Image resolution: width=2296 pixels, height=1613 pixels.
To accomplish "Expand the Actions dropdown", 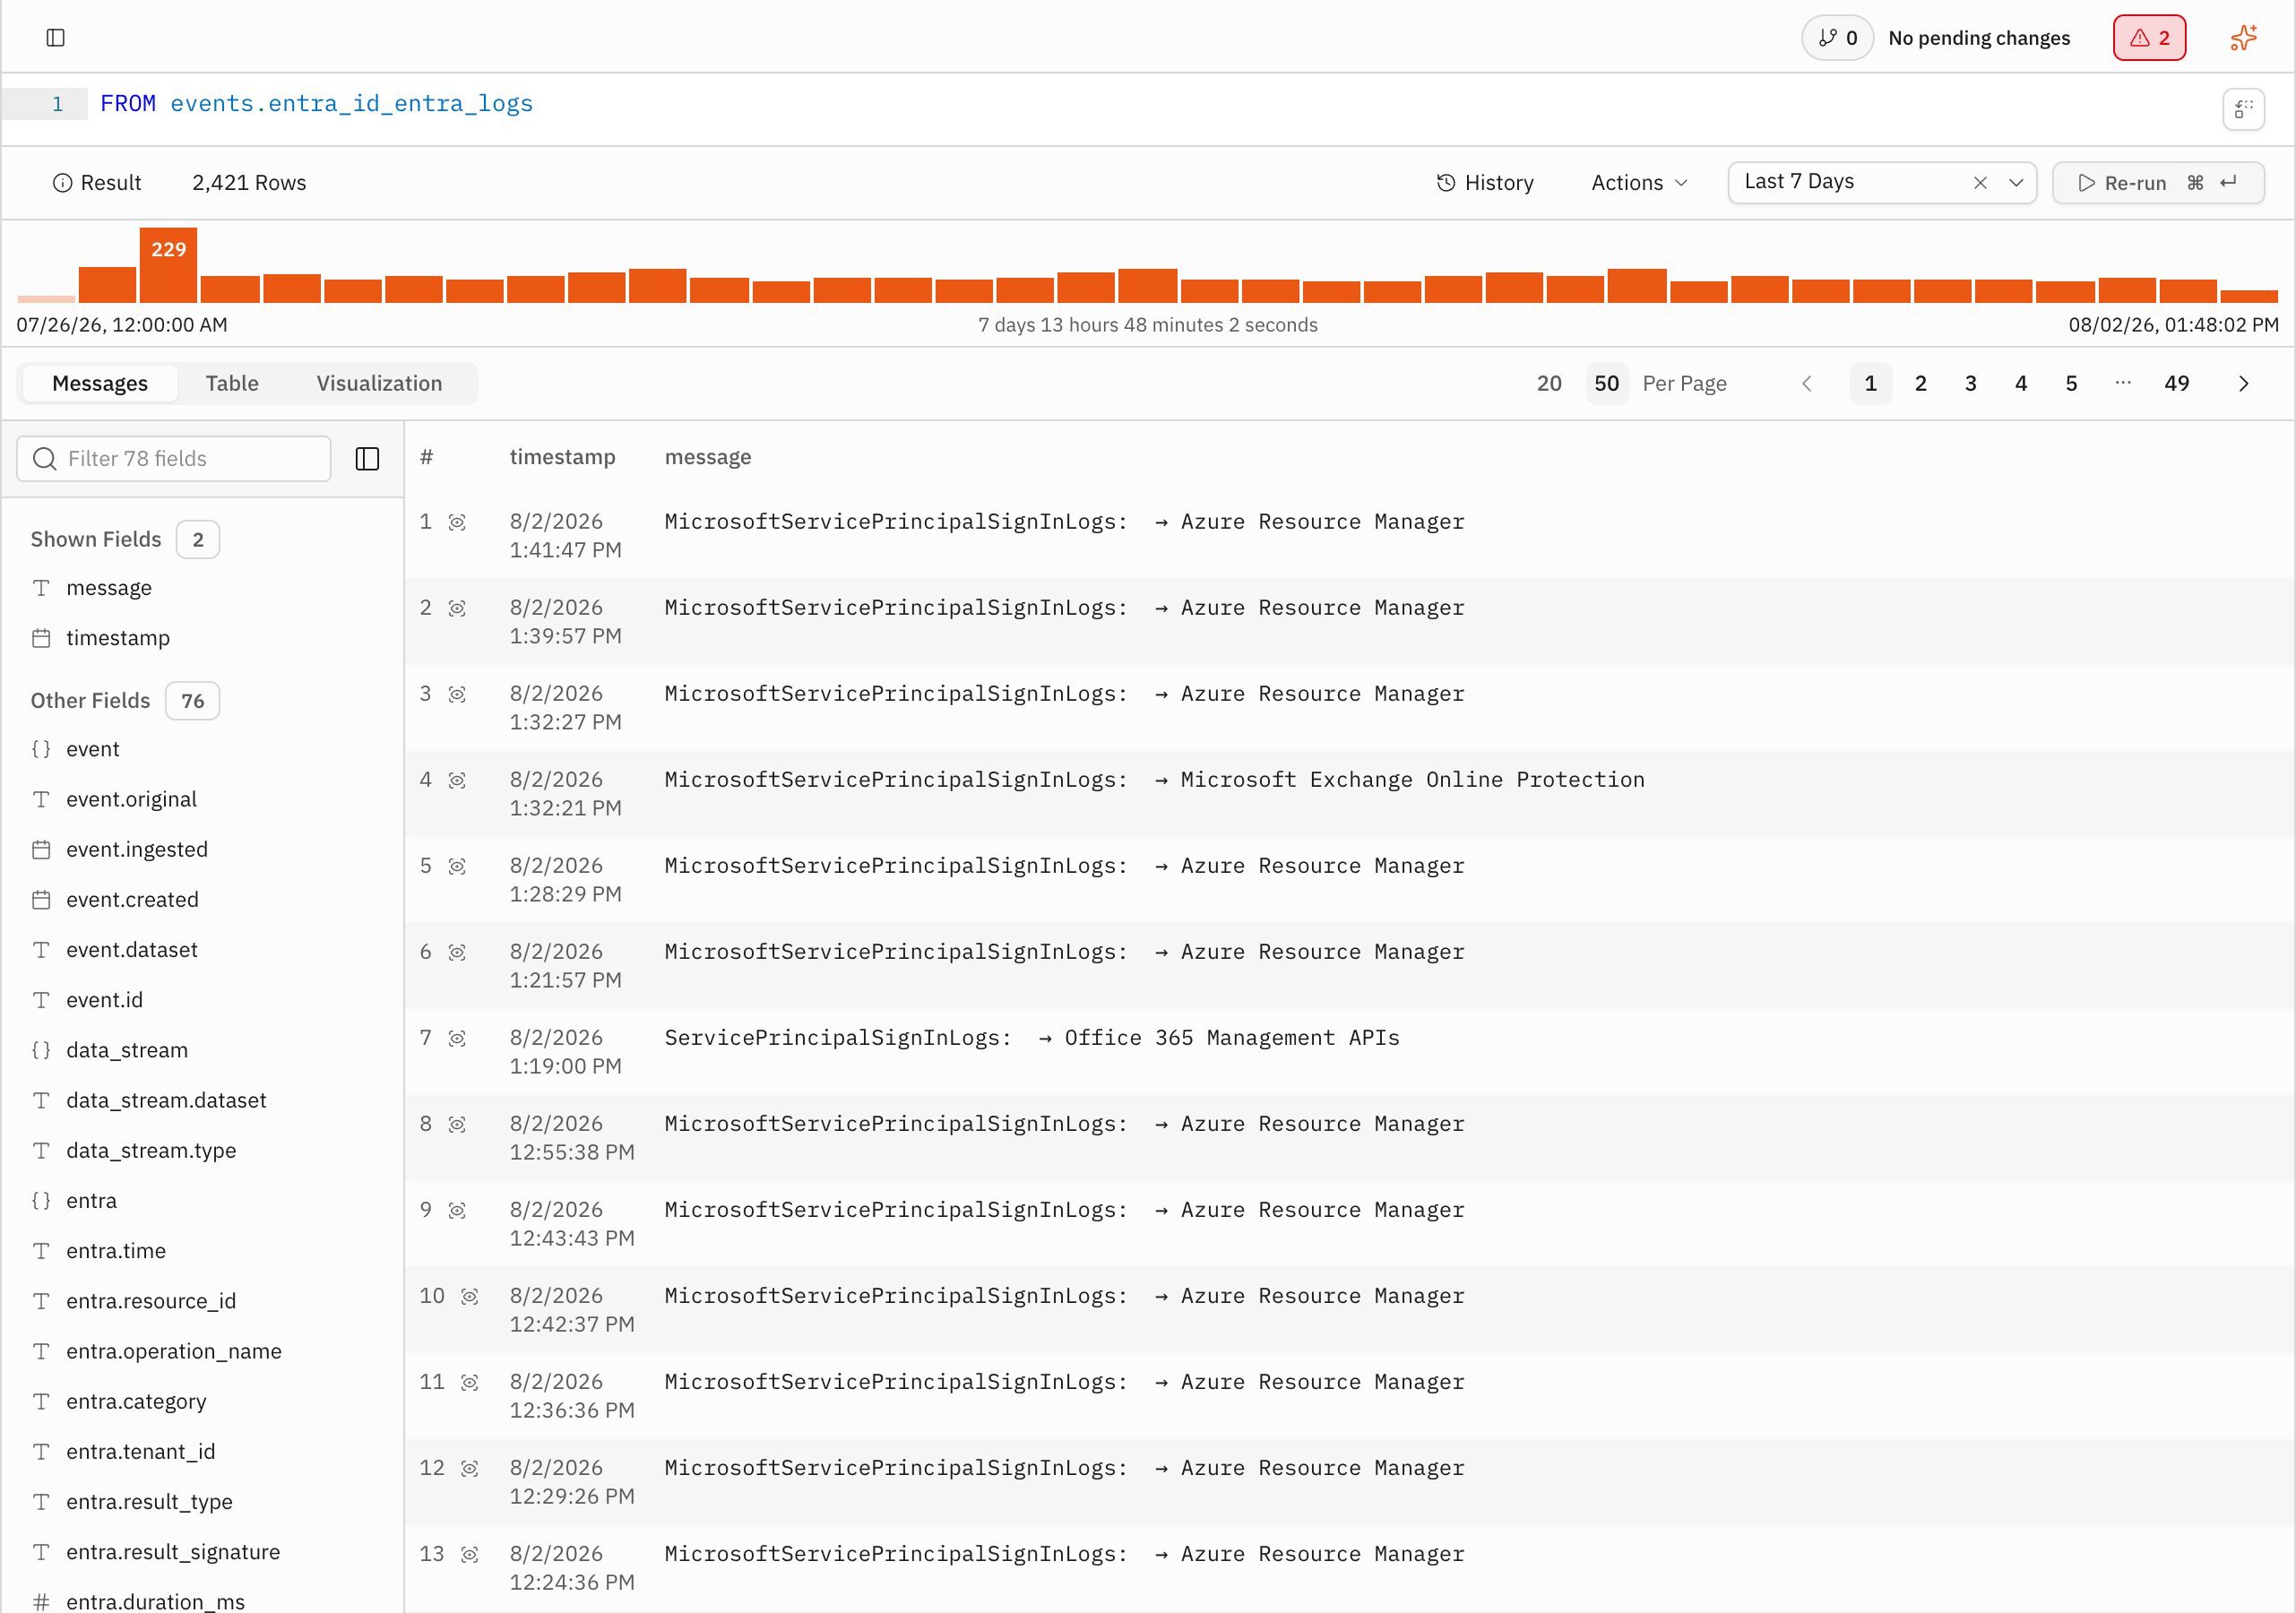I will 1639,183.
